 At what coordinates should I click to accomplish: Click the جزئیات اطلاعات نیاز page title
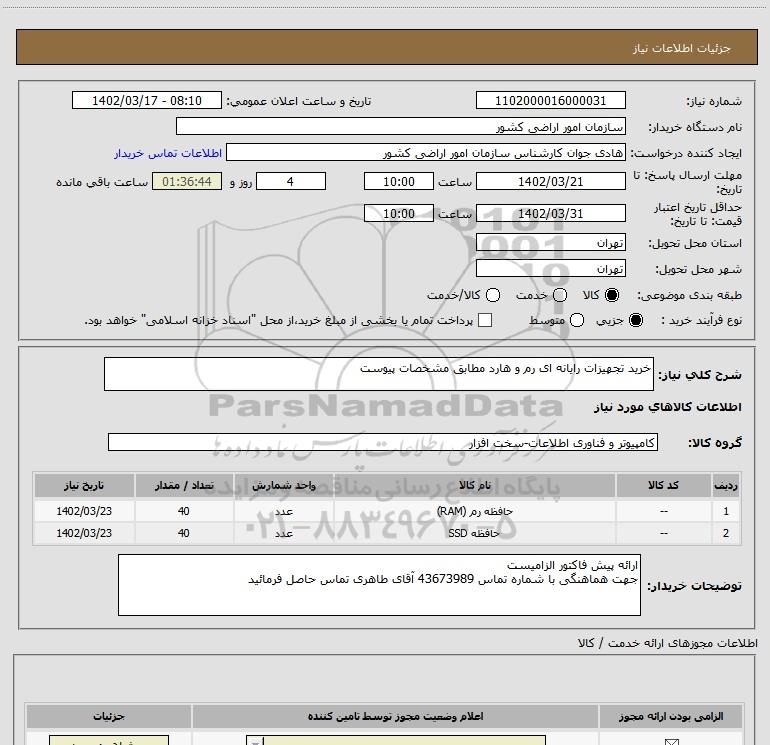[682, 48]
